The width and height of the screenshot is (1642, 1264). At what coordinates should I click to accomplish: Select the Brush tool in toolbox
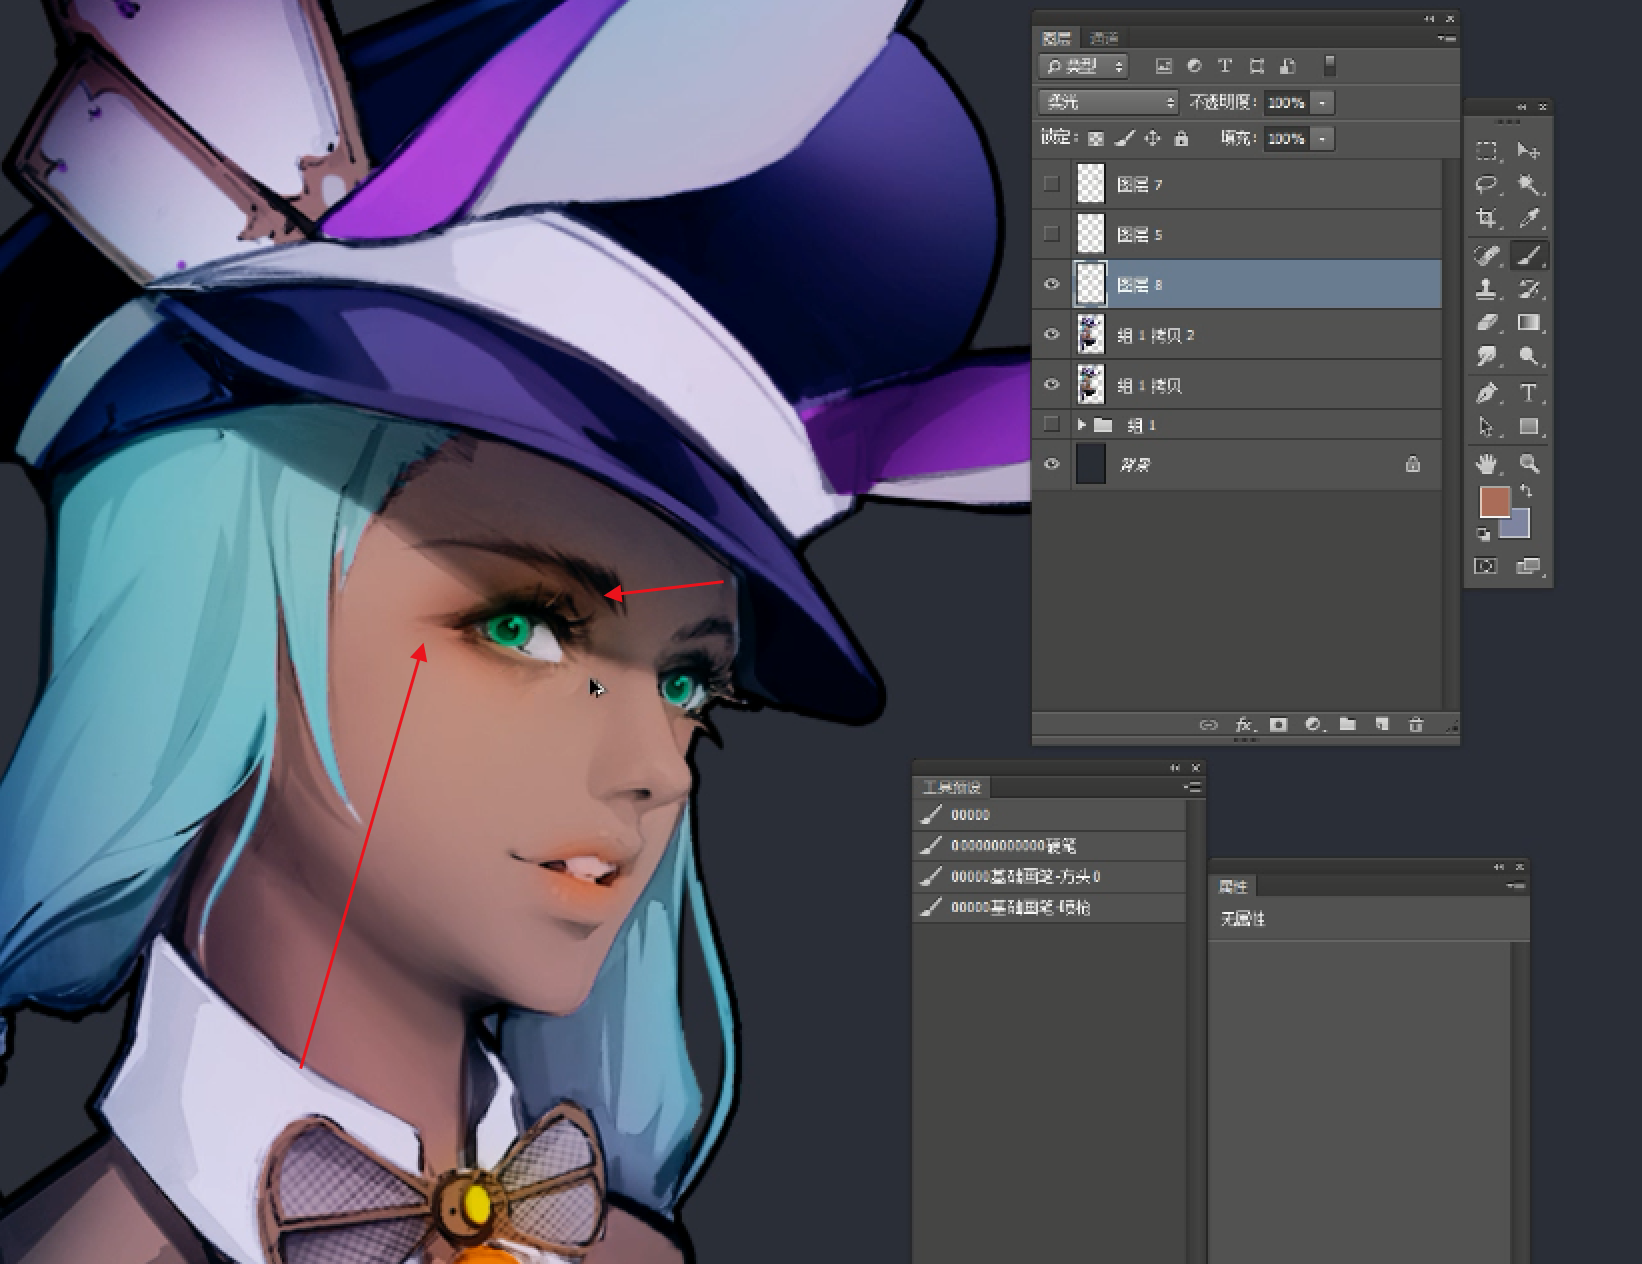(1528, 255)
